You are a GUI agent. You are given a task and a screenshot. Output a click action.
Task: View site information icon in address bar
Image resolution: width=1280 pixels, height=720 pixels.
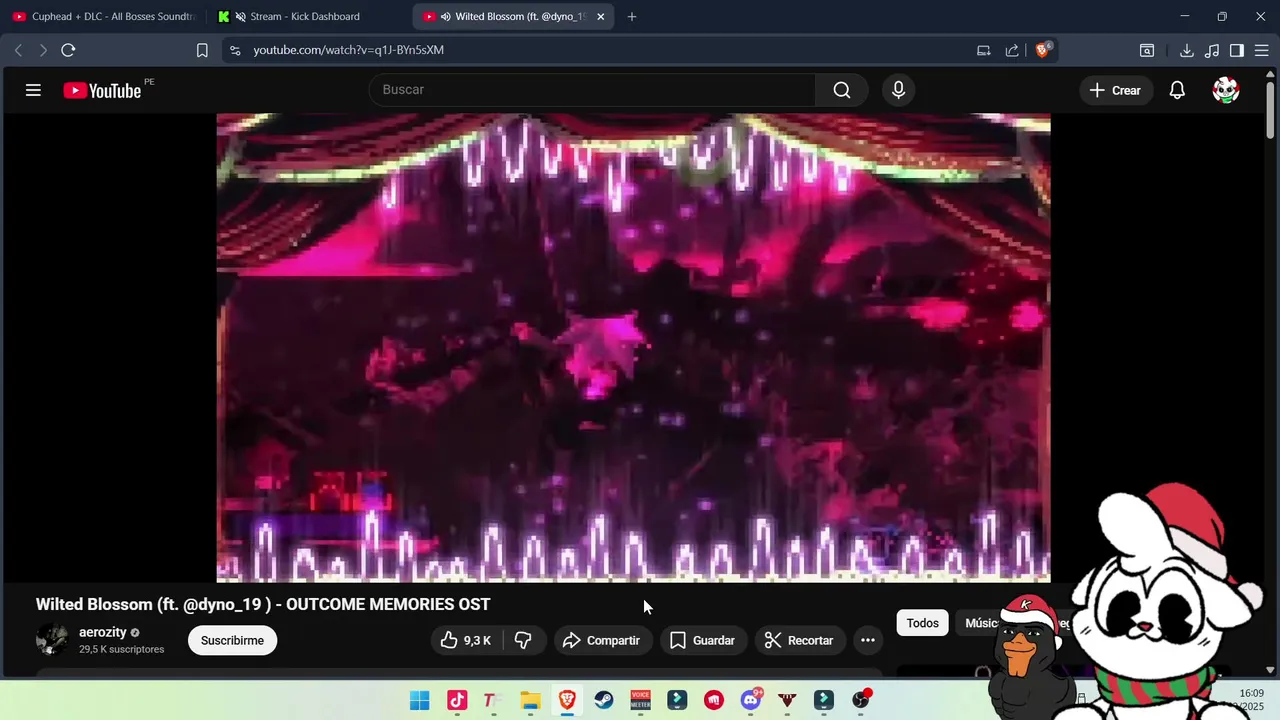click(235, 50)
